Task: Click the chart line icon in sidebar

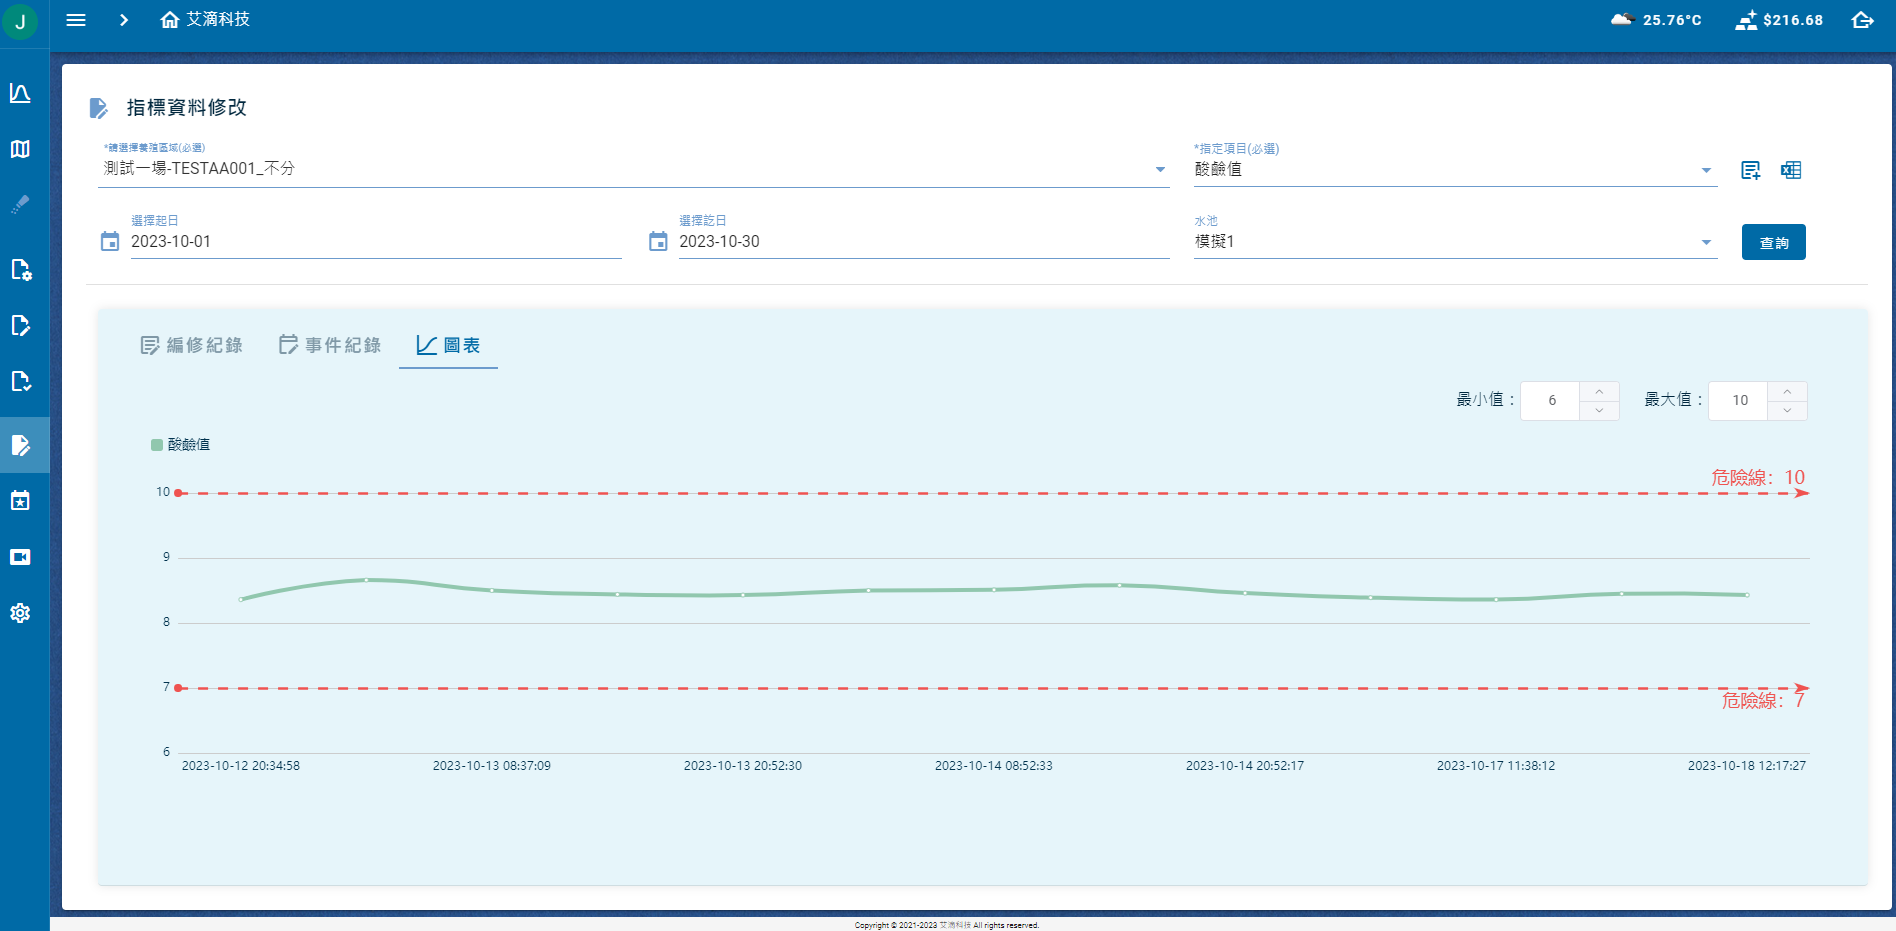Action: click(20, 93)
